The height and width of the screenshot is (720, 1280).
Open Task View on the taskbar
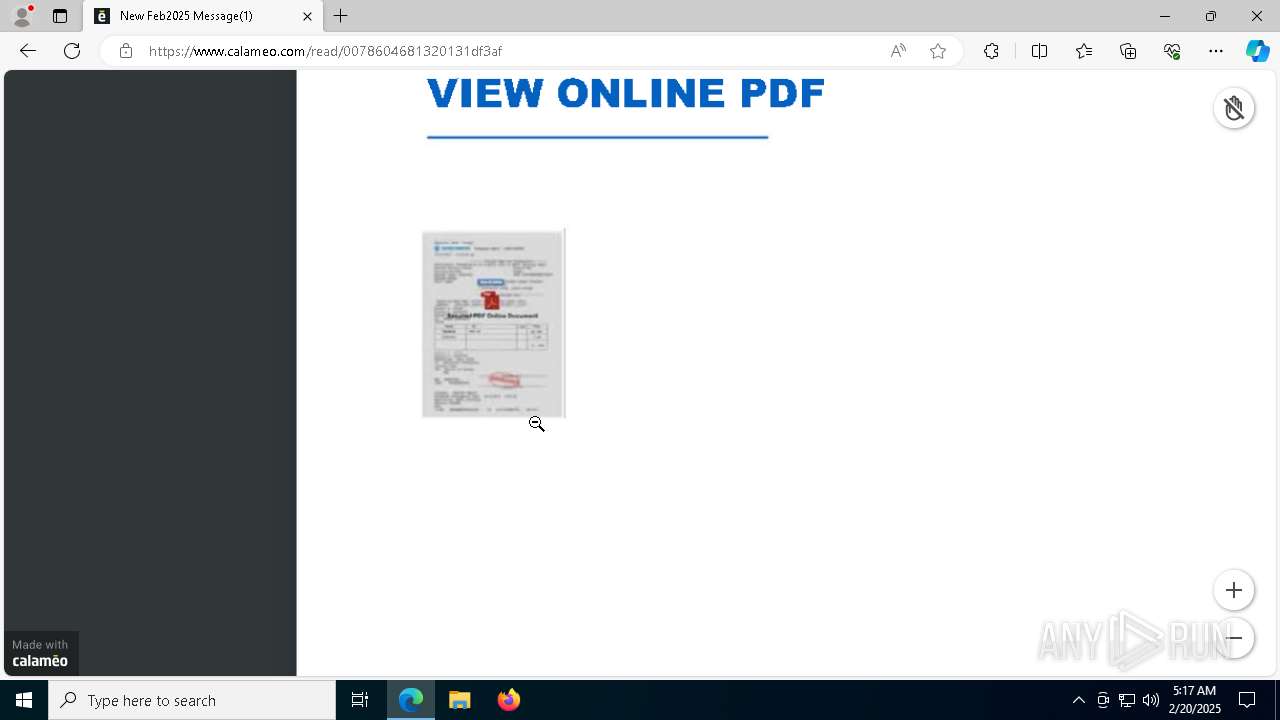coord(360,700)
